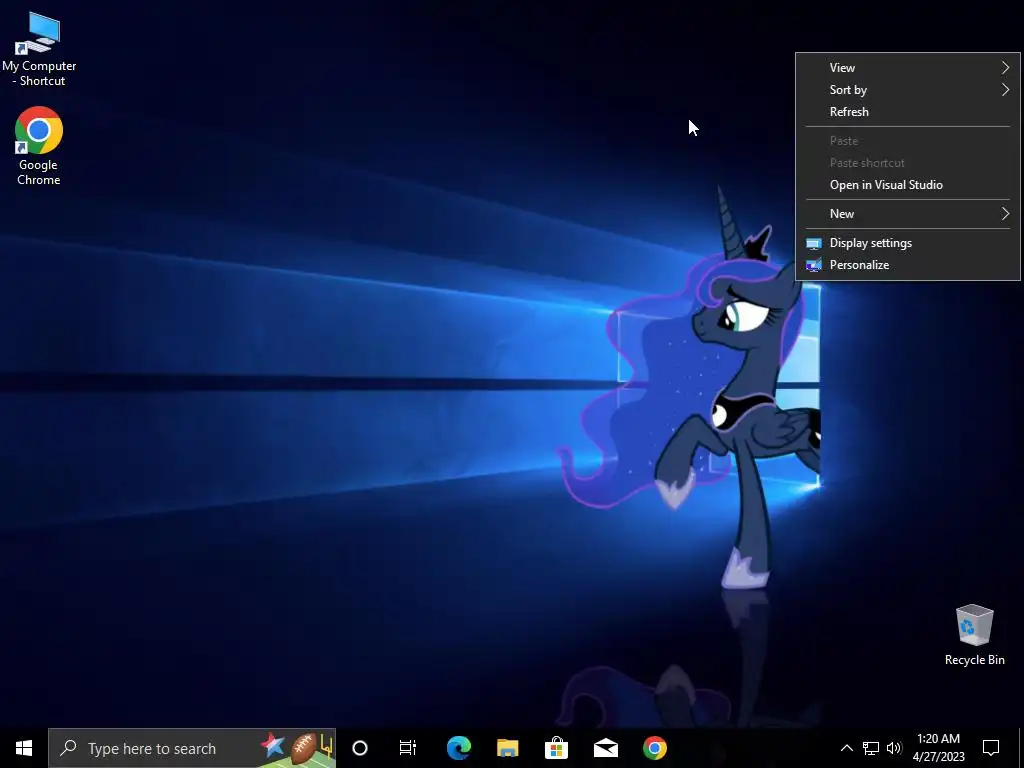This screenshot has width=1024, height=768.
Task: Click the Cortana circle icon
Action: click(x=360, y=748)
